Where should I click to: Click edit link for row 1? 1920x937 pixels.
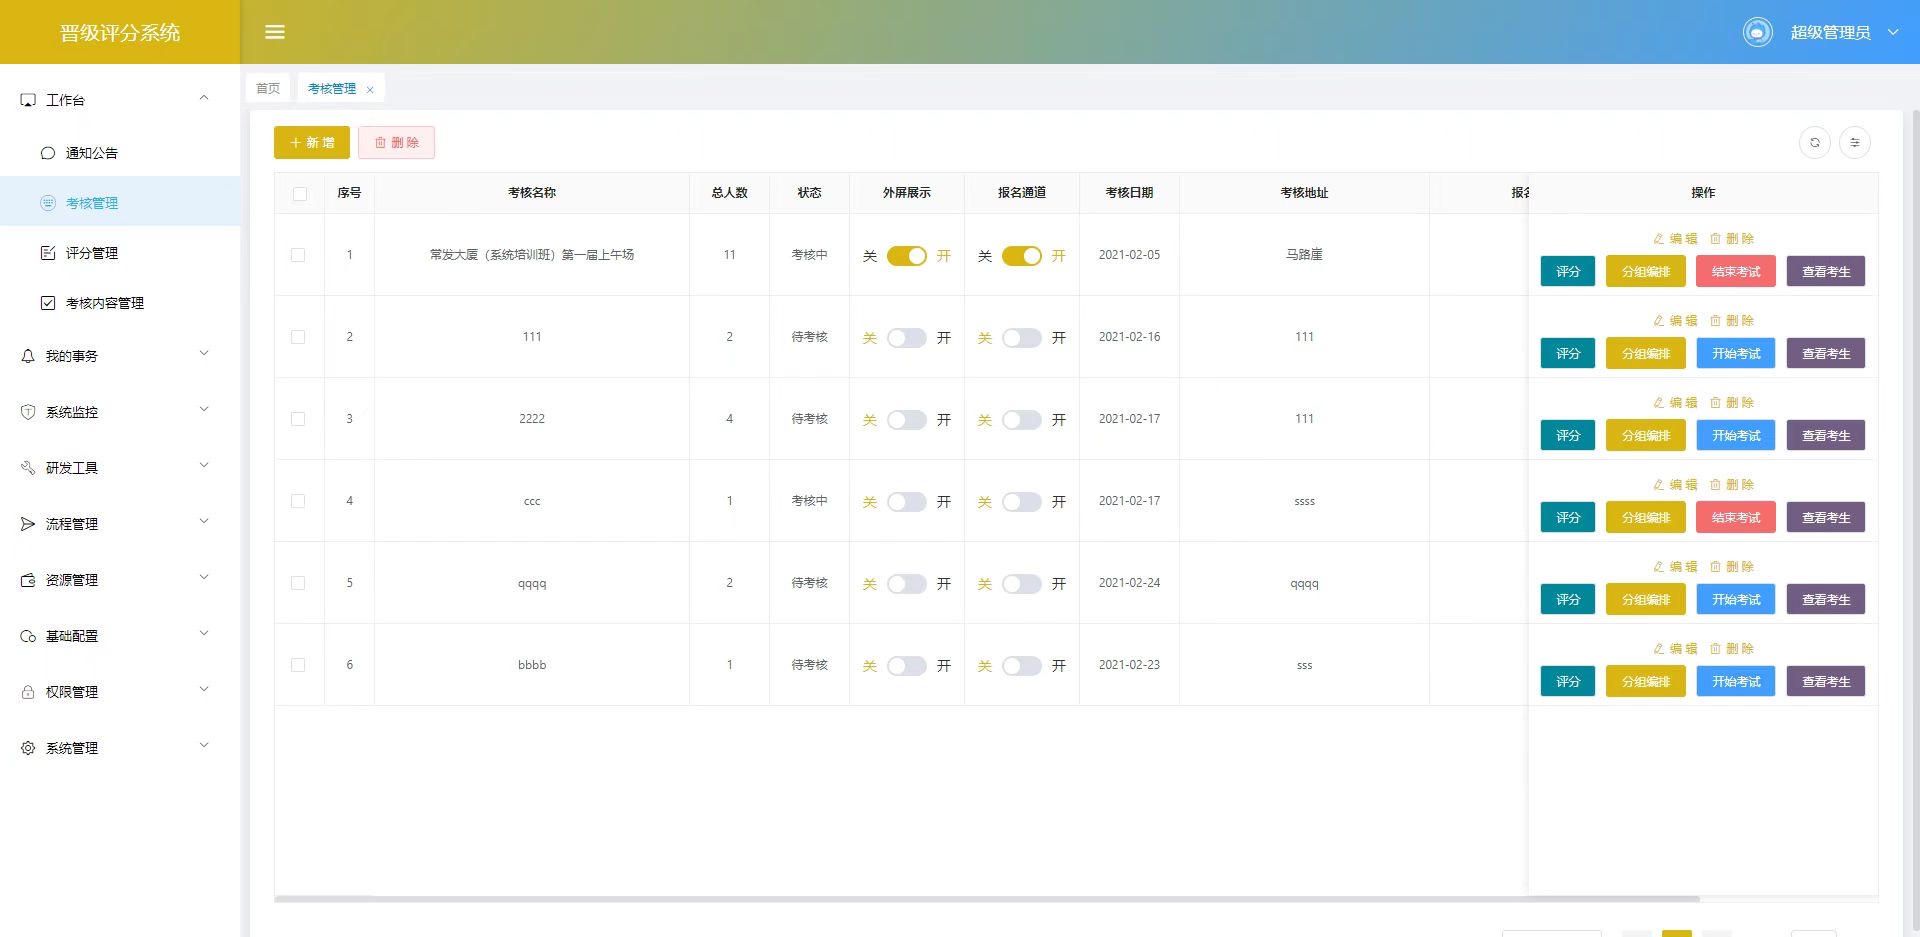pos(1675,239)
